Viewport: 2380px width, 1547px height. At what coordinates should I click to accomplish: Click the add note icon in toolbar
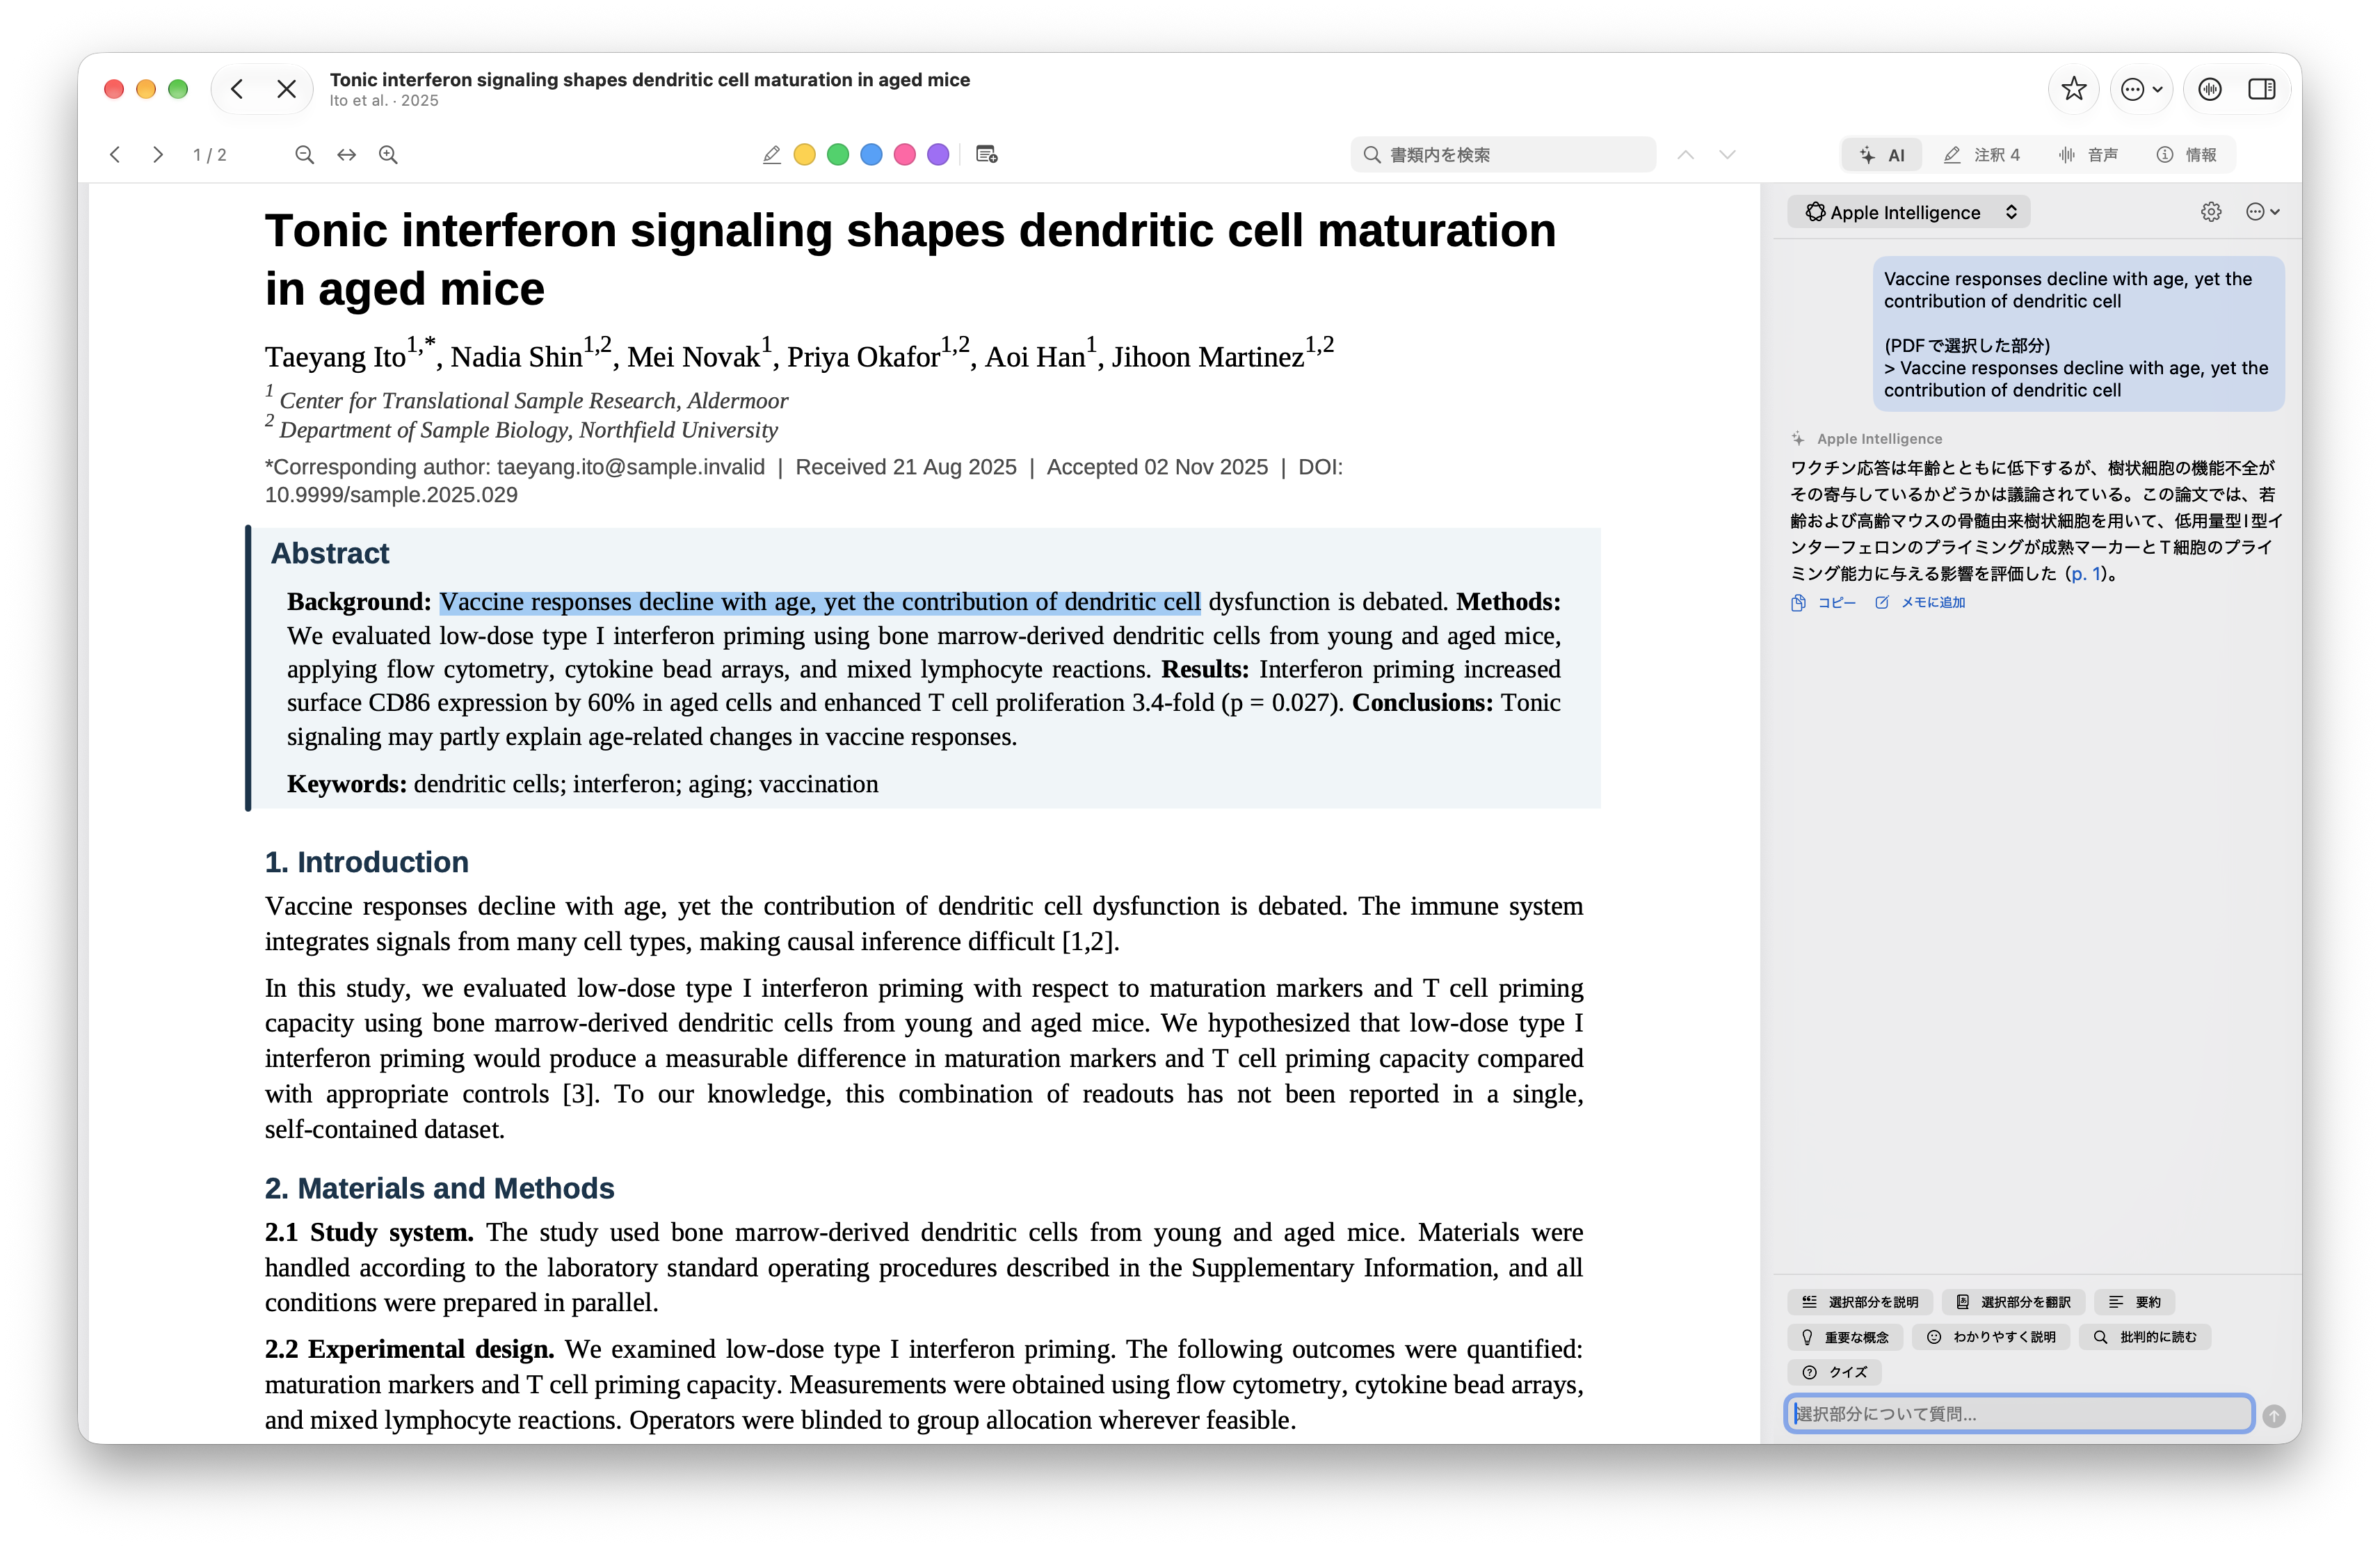tap(987, 155)
